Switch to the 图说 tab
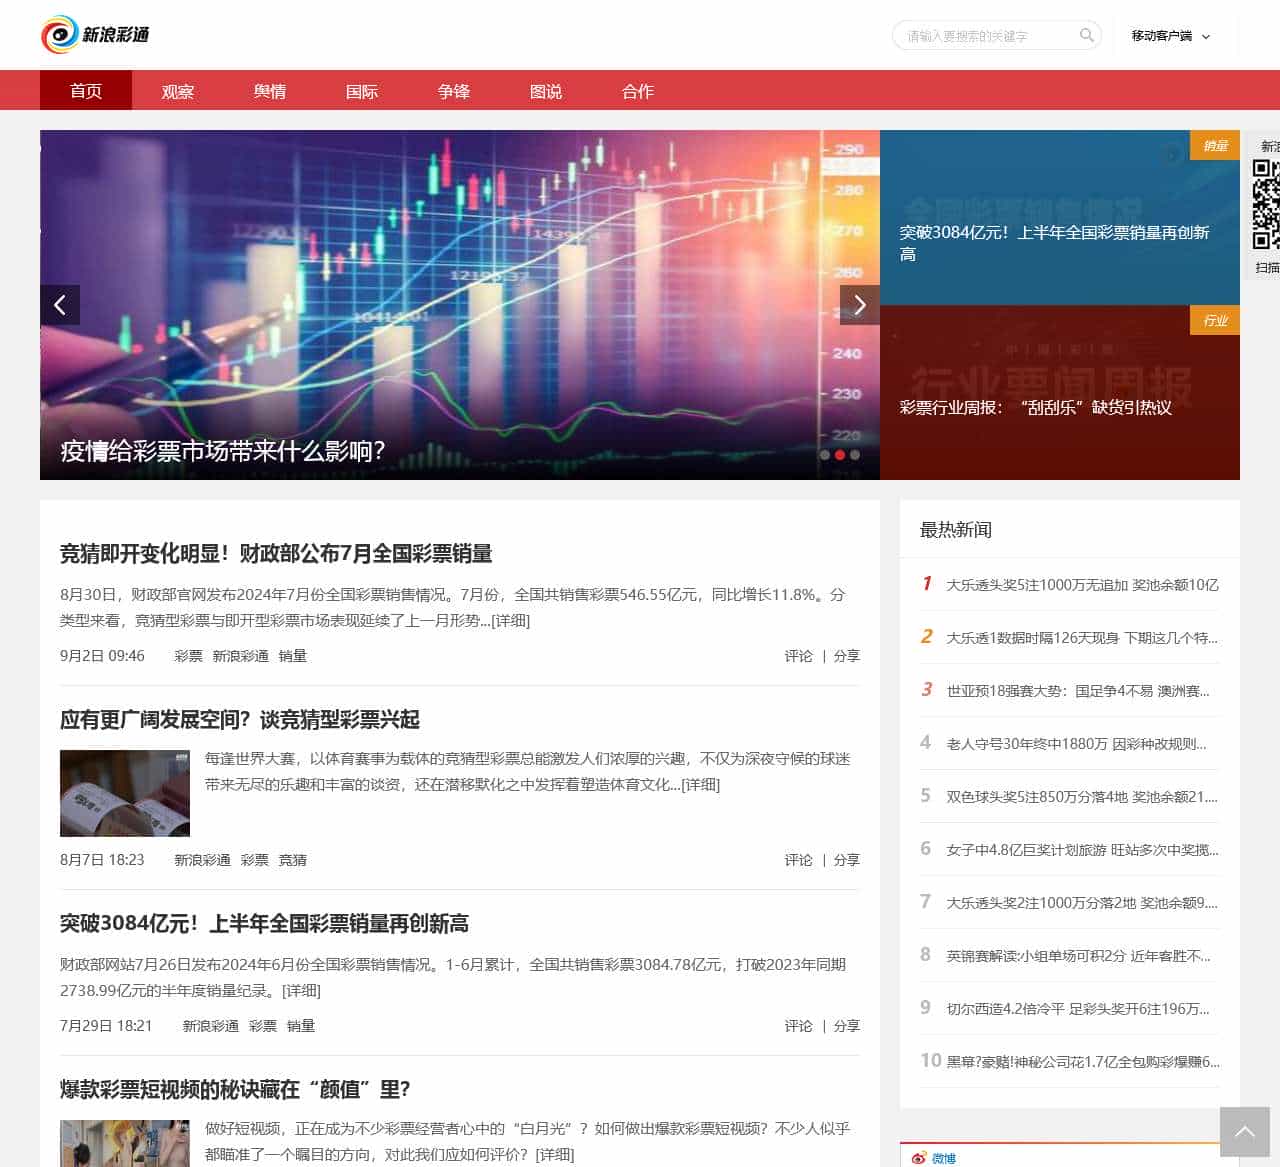 coord(545,90)
